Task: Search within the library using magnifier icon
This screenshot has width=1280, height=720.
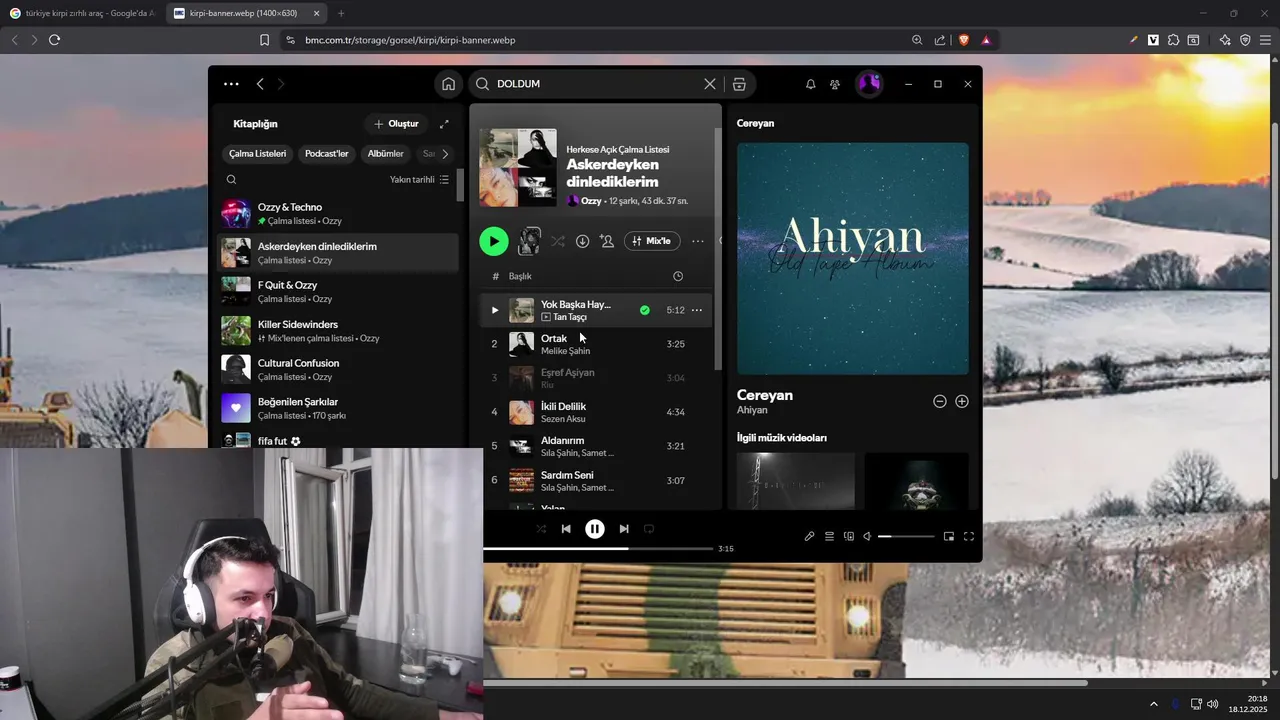Action: click(x=231, y=180)
